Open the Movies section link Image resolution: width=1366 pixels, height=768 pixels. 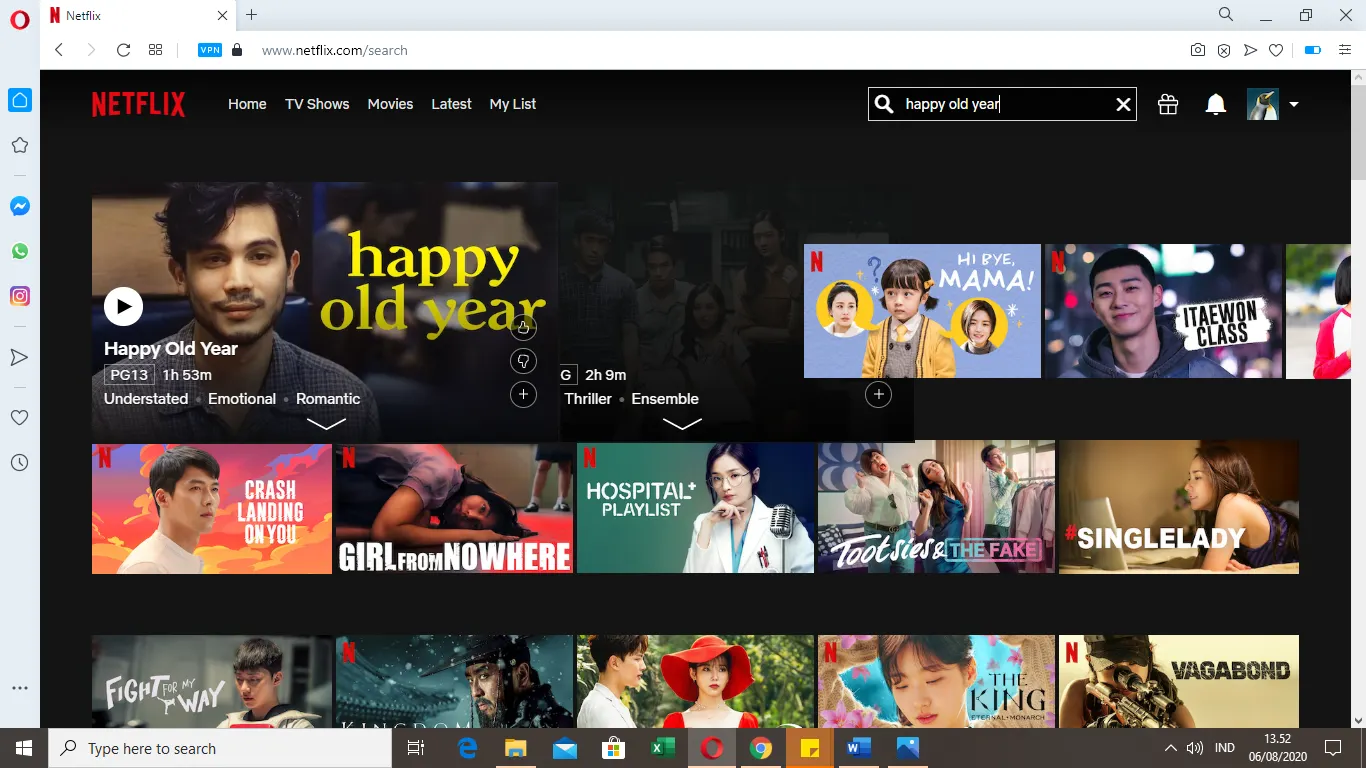tap(390, 104)
